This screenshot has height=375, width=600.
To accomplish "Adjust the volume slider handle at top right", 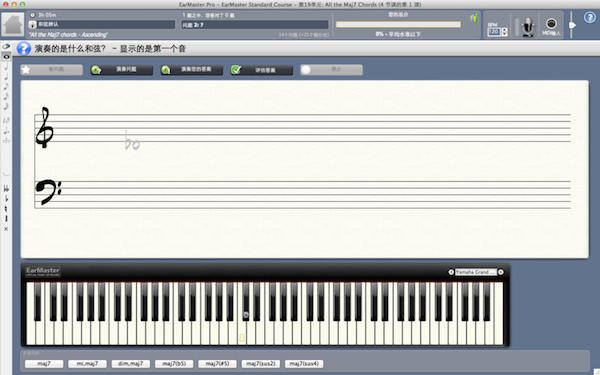I will [x=572, y=25].
